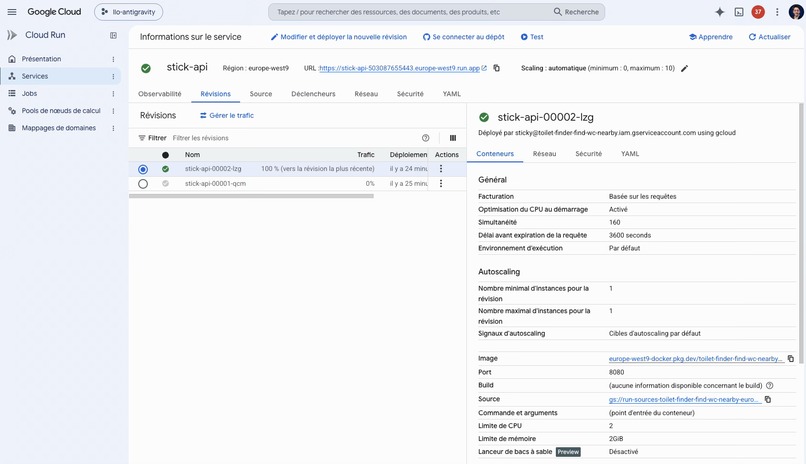Select revision stick-api-00002-lzg radio button
Image resolution: width=806 pixels, height=464 pixels.
pos(143,169)
